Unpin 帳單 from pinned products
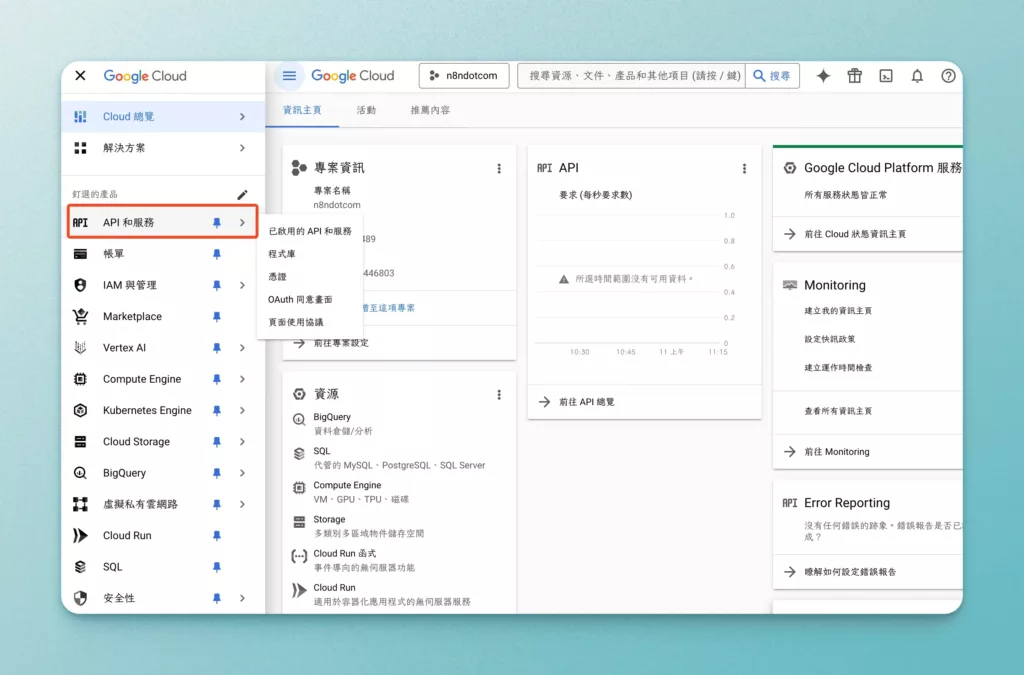The width and height of the screenshot is (1024, 675). tap(217, 254)
